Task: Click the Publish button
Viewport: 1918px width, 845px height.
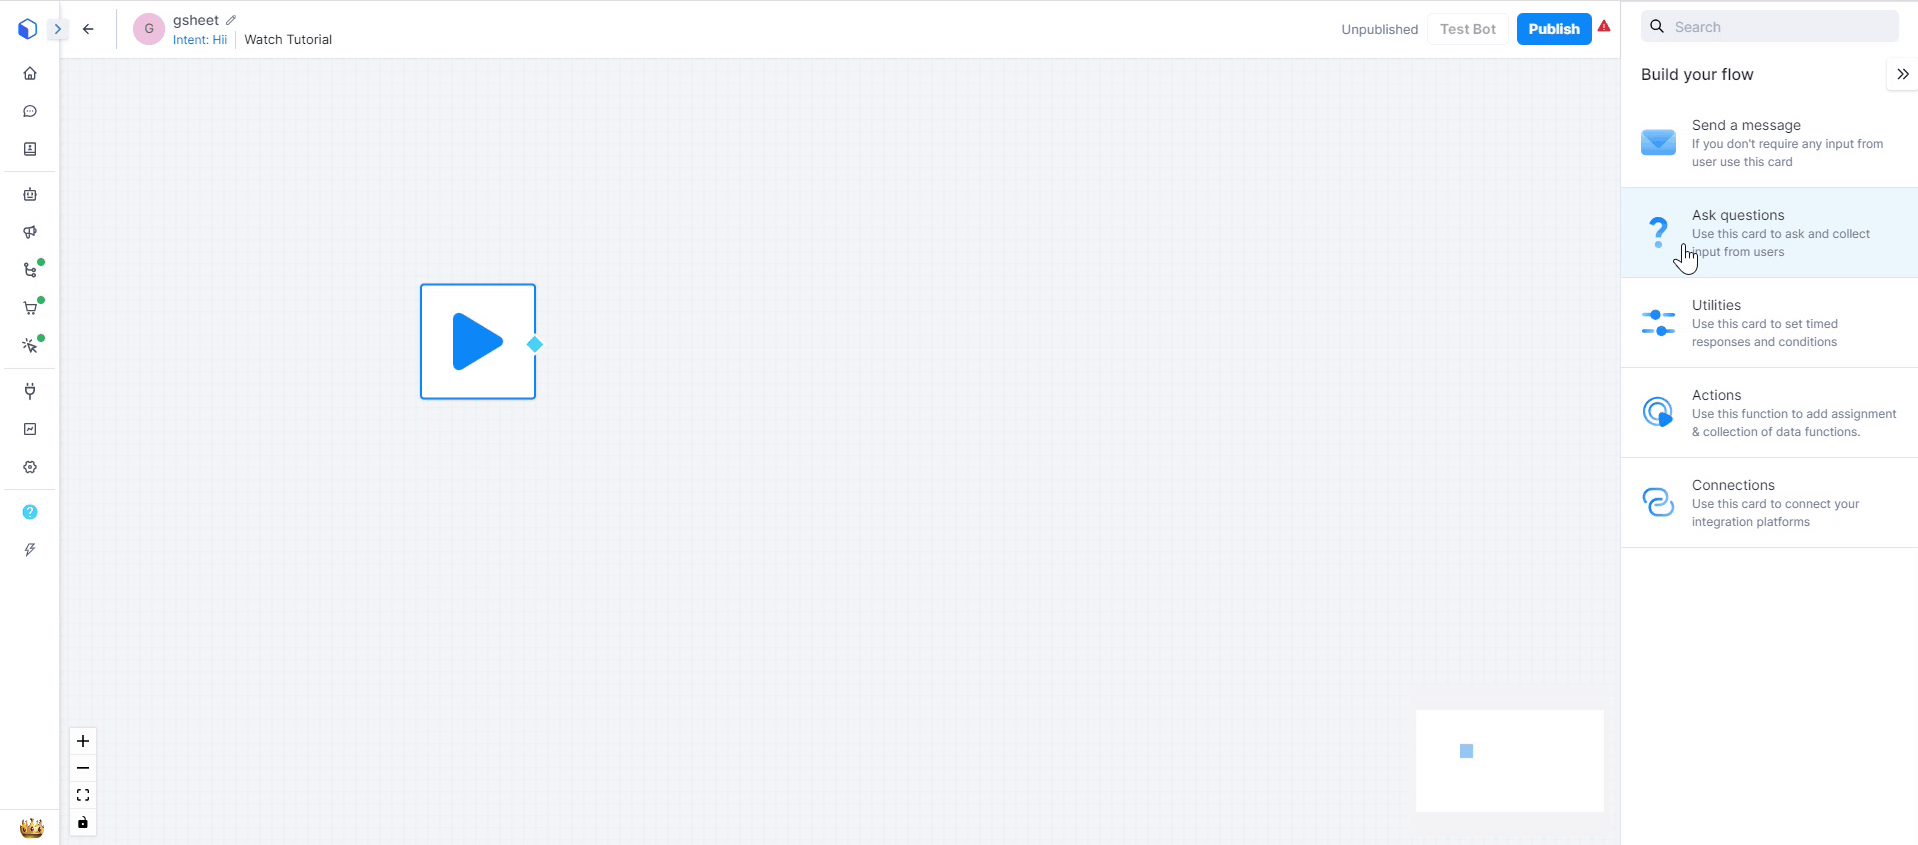Action: click(1553, 29)
